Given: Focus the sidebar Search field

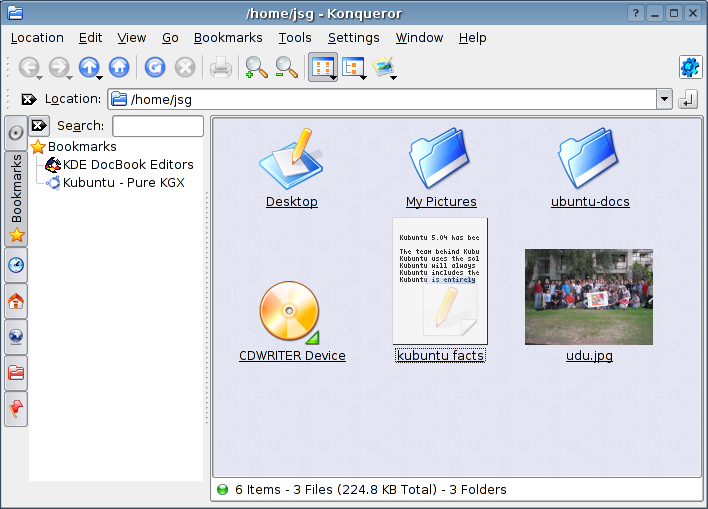Looking at the screenshot, I should pos(158,126).
